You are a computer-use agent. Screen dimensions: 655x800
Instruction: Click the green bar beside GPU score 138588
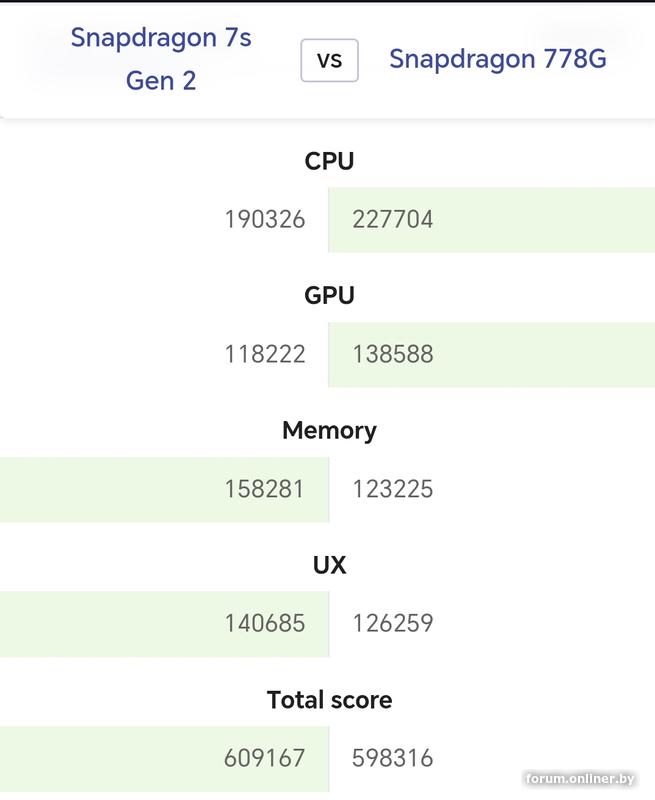pyautogui.click(x=550, y=354)
